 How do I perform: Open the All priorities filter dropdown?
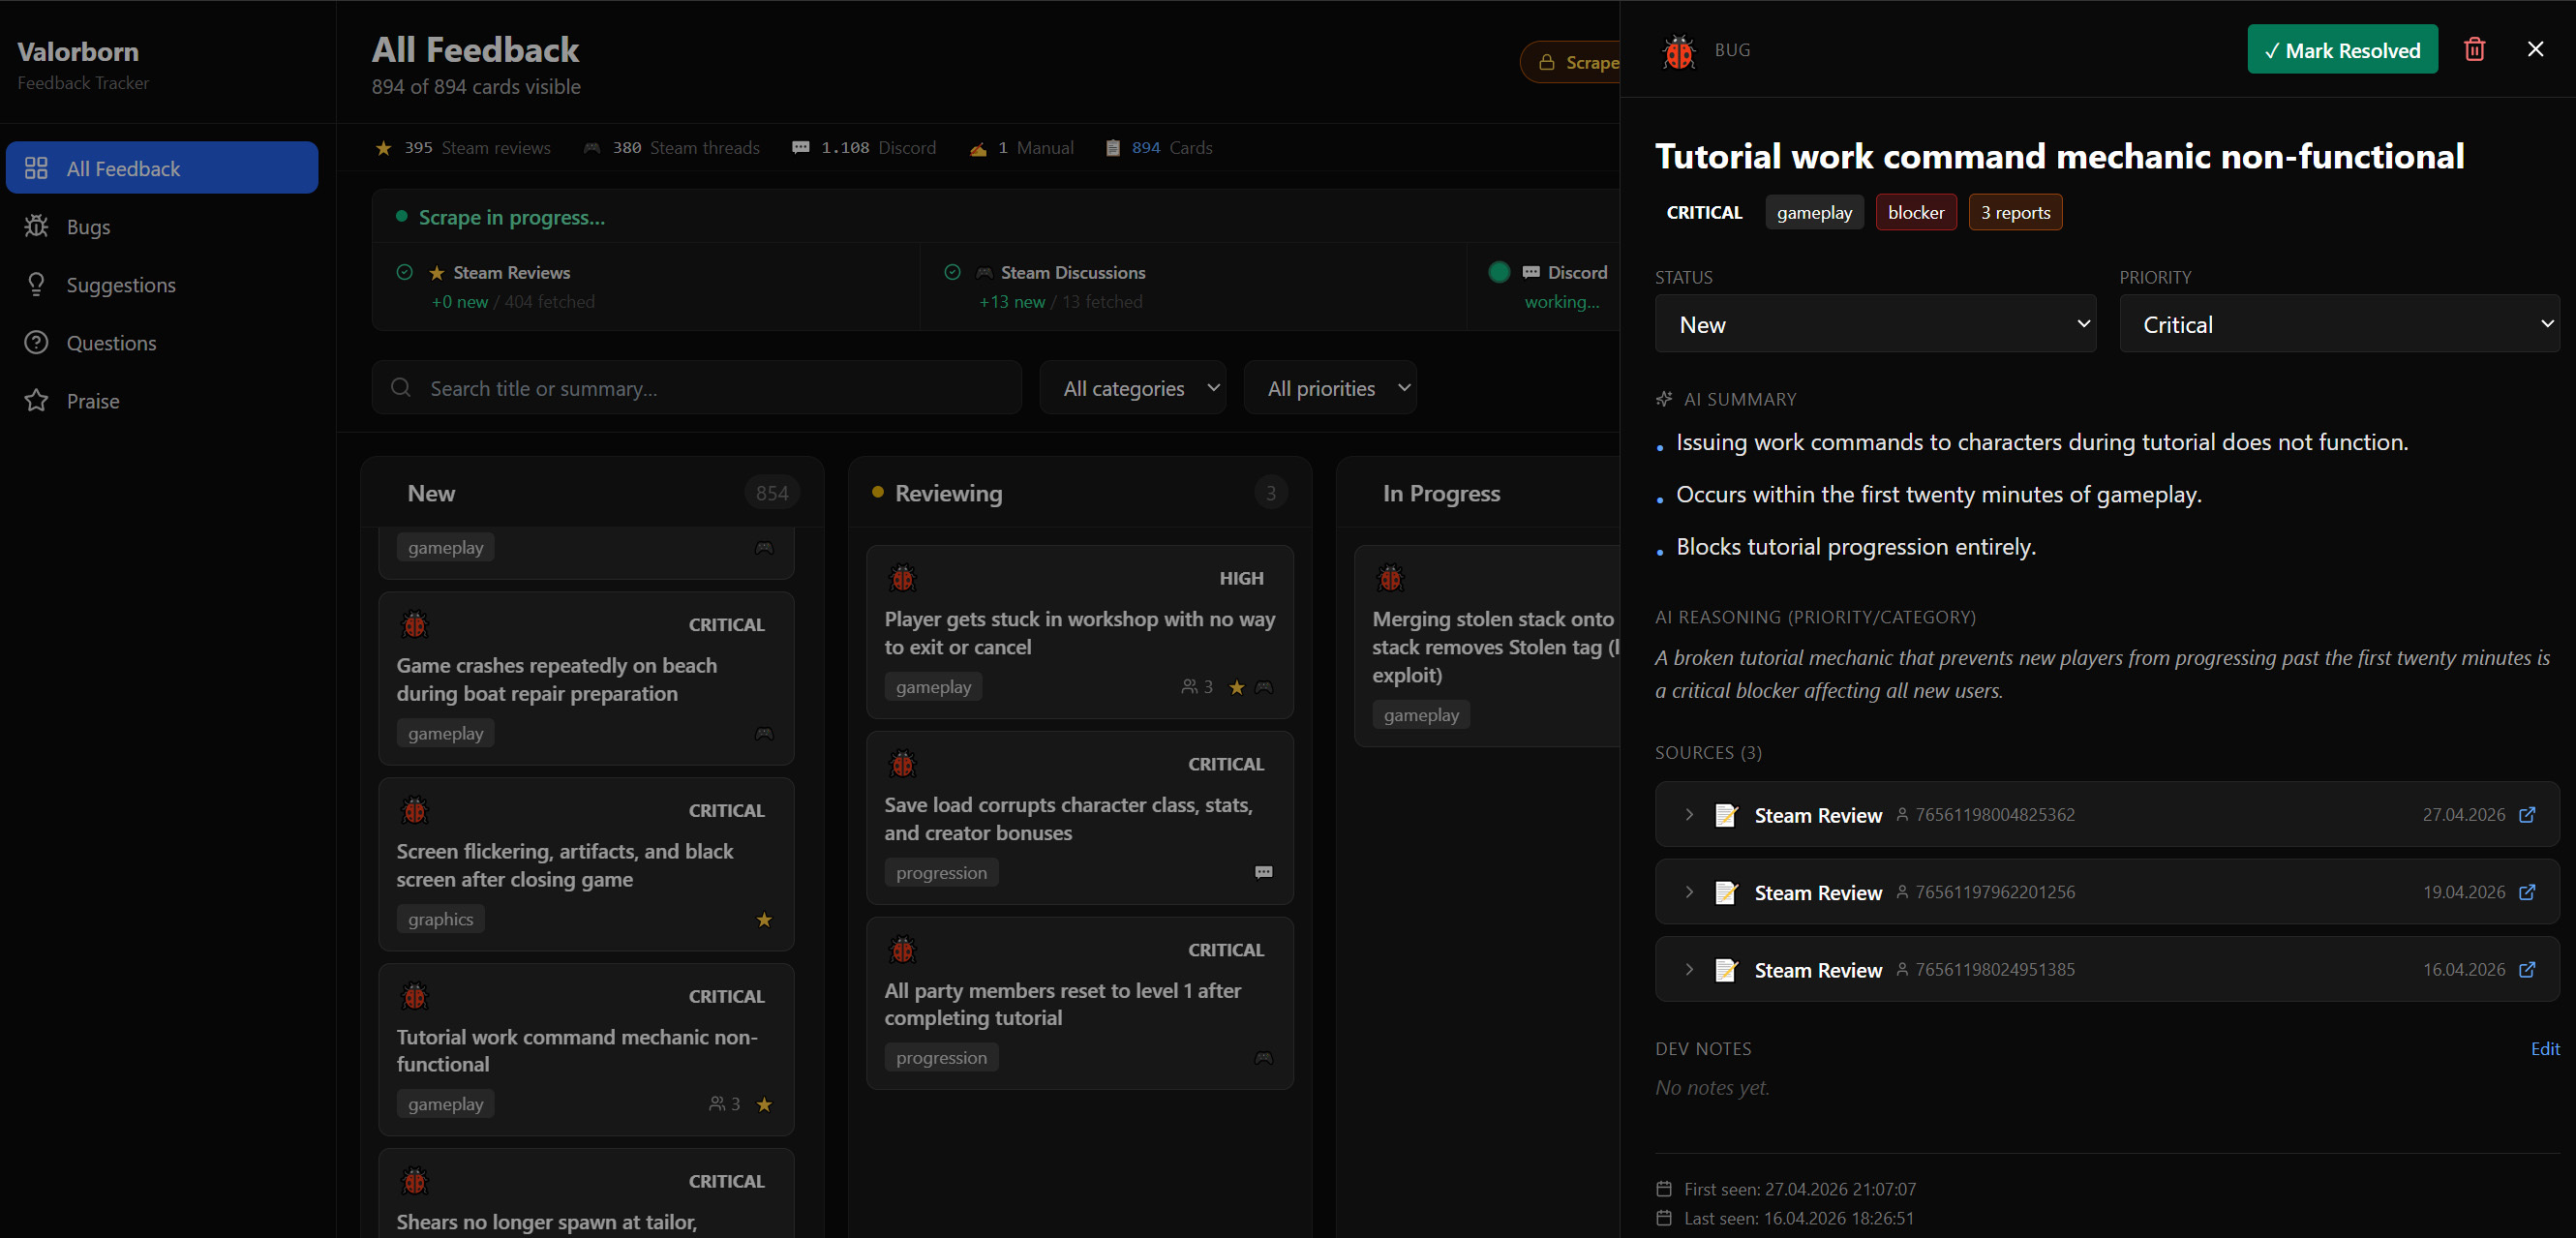click(x=1330, y=388)
